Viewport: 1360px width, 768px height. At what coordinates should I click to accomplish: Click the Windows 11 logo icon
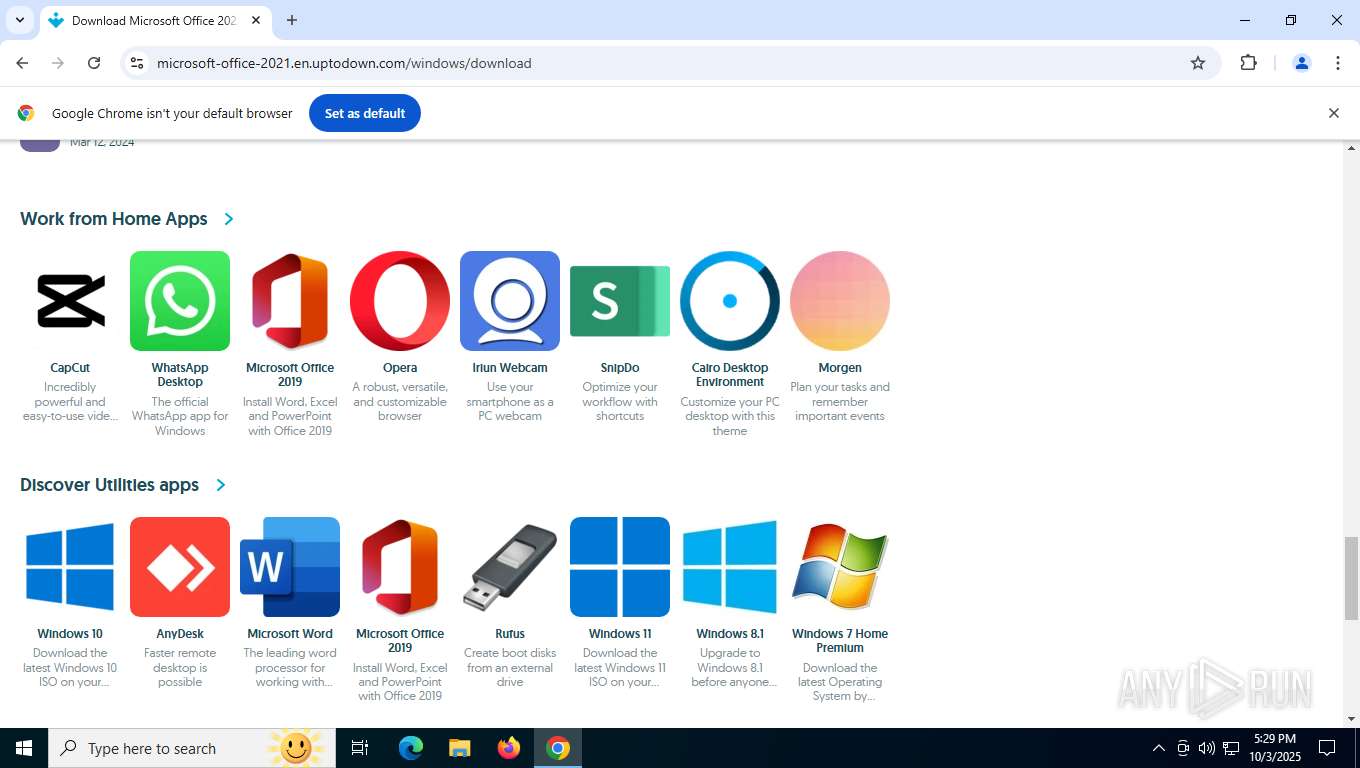click(620, 567)
